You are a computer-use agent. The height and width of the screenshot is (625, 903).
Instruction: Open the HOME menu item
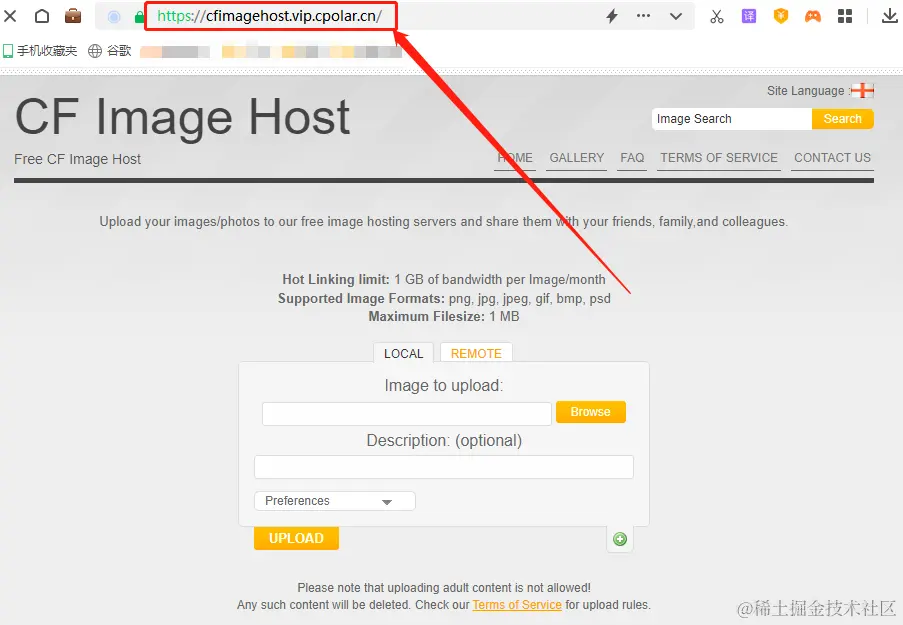point(515,158)
